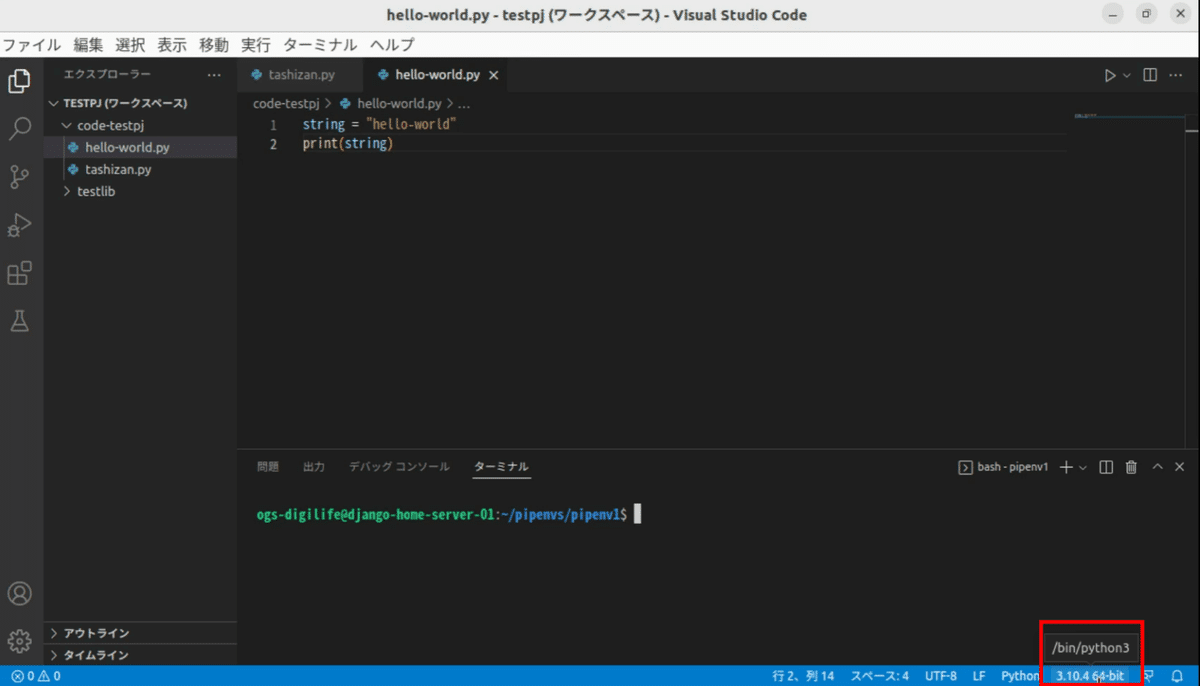Image resolution: width=1200 pixels, height=686 pixels.
Task: Change indentation via スペース: 4
Action: (x=880, y=676)
